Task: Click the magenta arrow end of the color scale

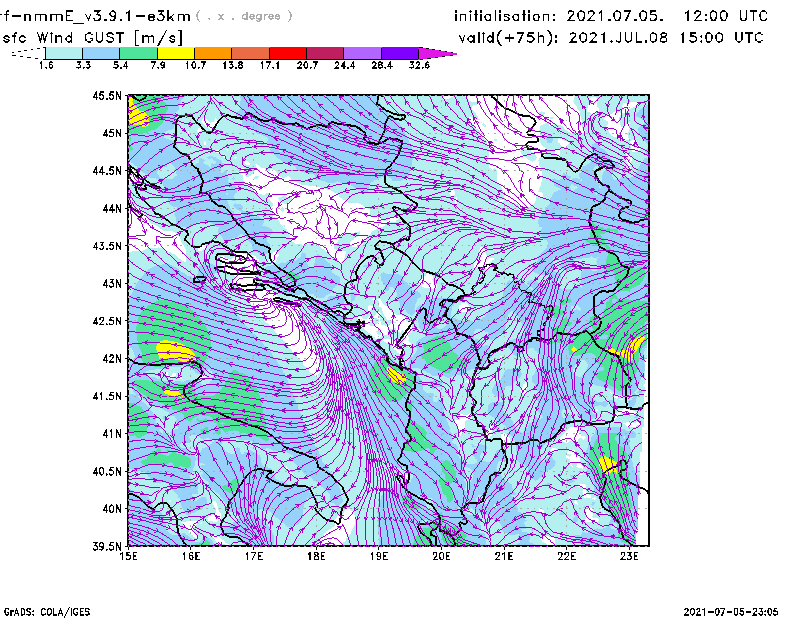Action: (437, 53)
